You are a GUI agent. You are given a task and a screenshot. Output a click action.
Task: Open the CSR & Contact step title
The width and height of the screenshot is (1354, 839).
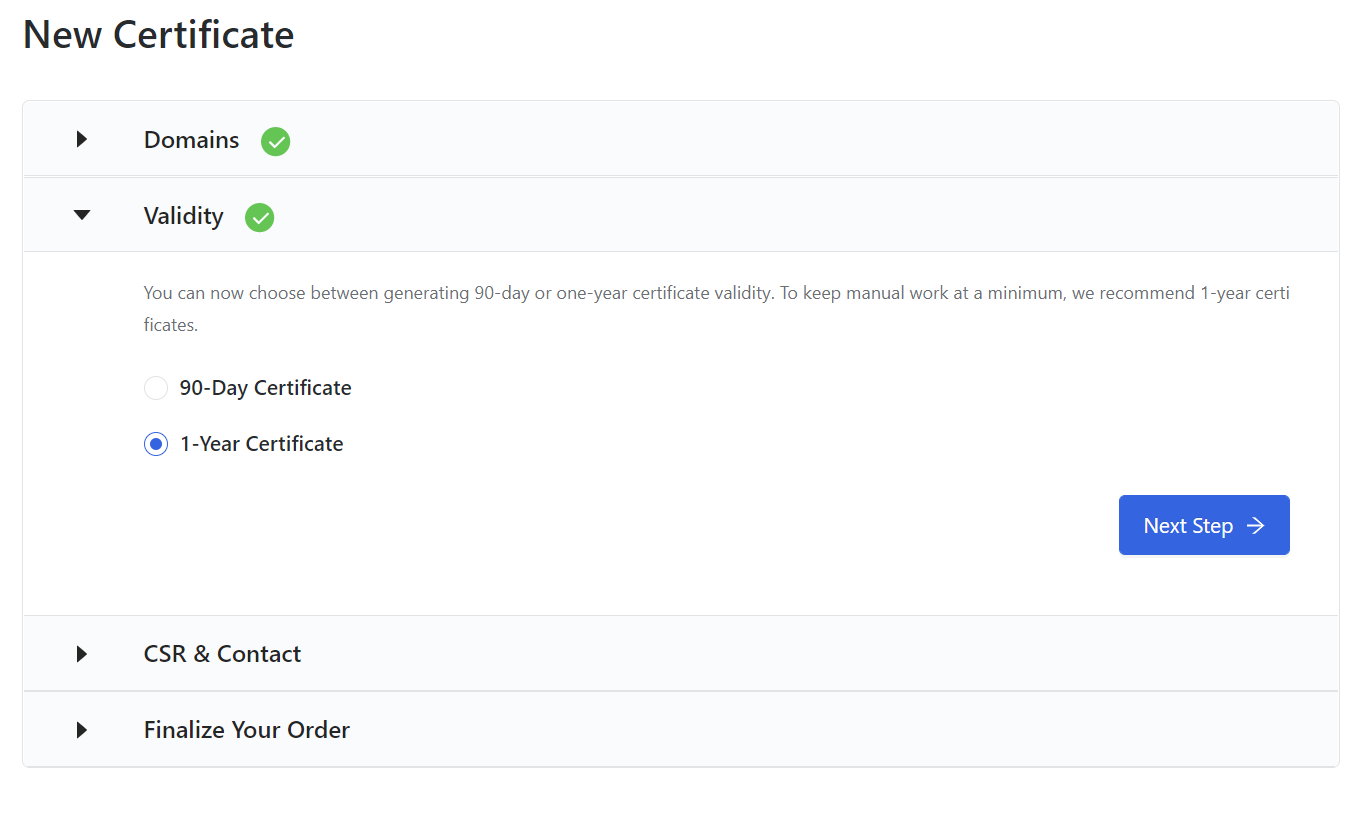[x=222, y=654]
